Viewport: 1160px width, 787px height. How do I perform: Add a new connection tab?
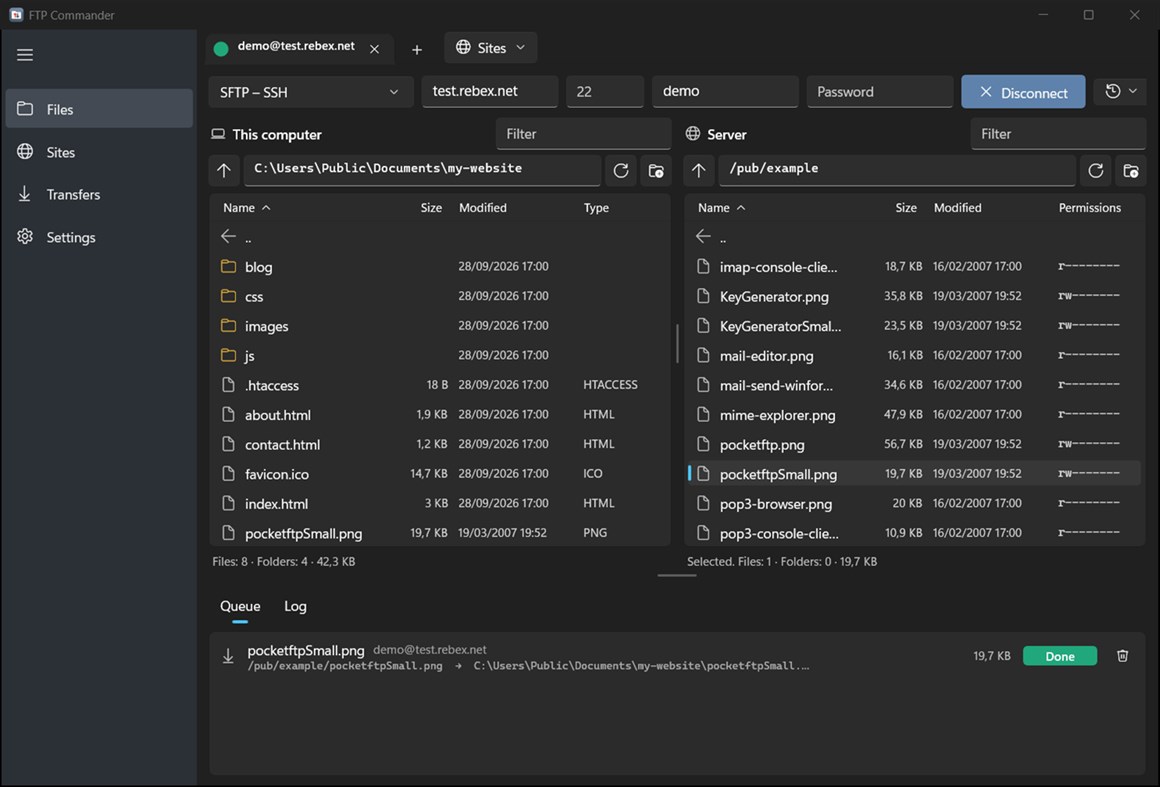point(417,49)
